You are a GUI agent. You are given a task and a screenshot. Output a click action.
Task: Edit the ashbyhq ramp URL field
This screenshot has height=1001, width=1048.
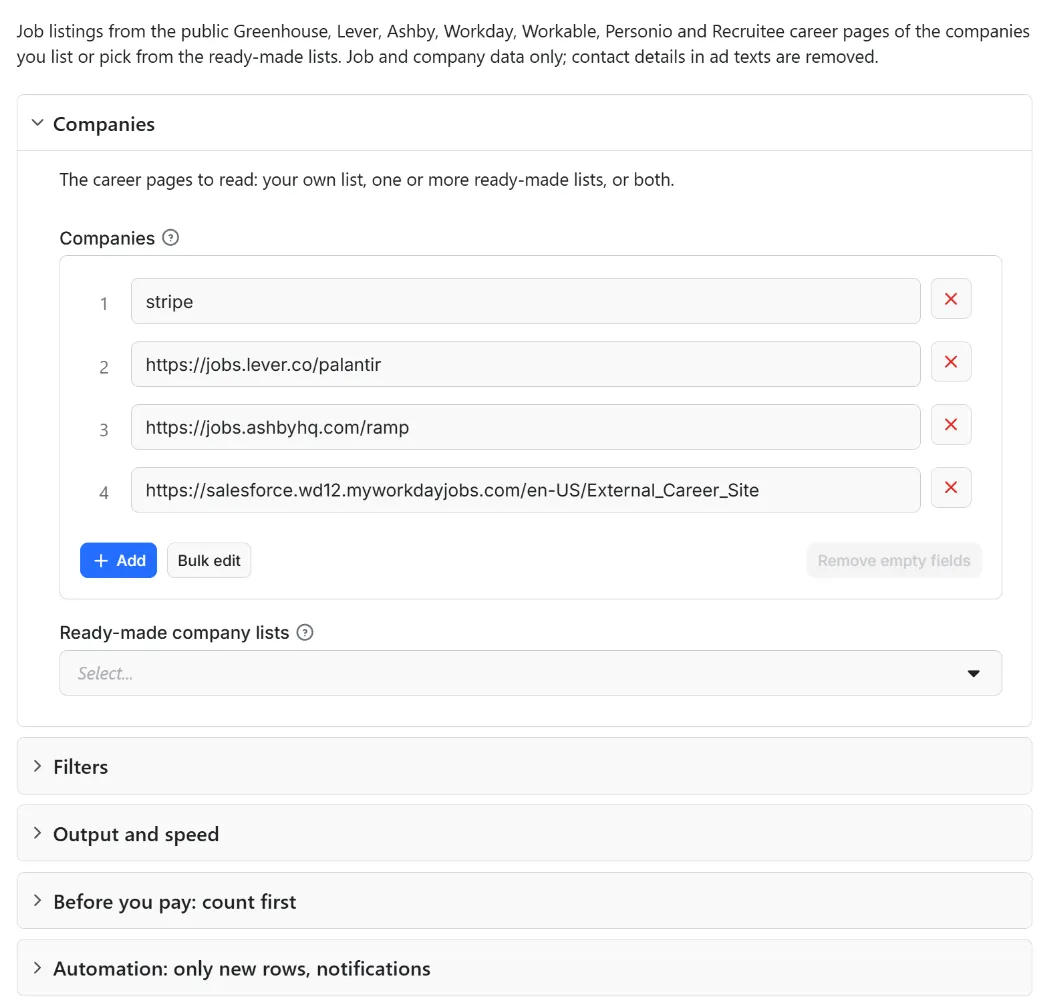pyautogui.click(x=525, y=427)
